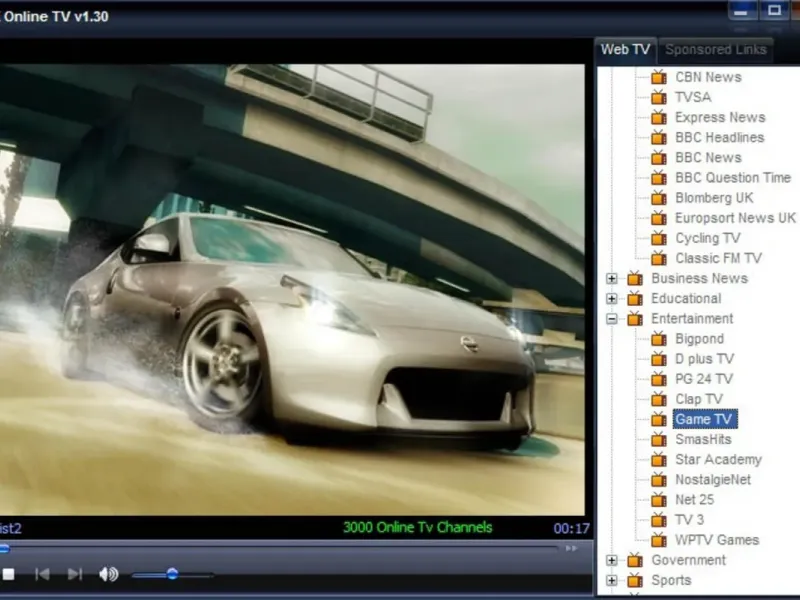The width and height of the screenshot is (800, 600).
Task: Click the TV icon beside PG 24 TV
Action: pyautogui.click(x=659, y=379)
